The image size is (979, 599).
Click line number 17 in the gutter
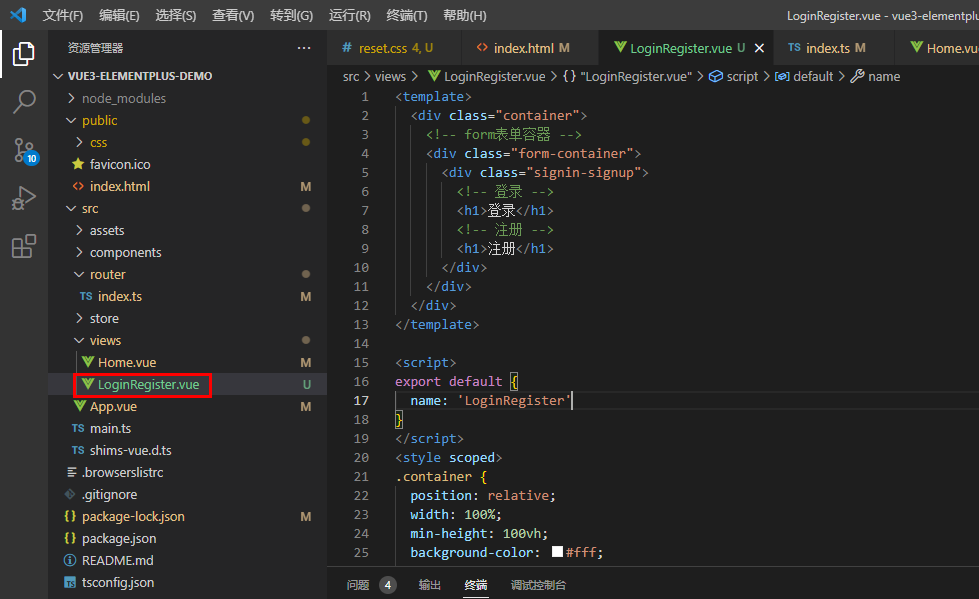(362, 400)
